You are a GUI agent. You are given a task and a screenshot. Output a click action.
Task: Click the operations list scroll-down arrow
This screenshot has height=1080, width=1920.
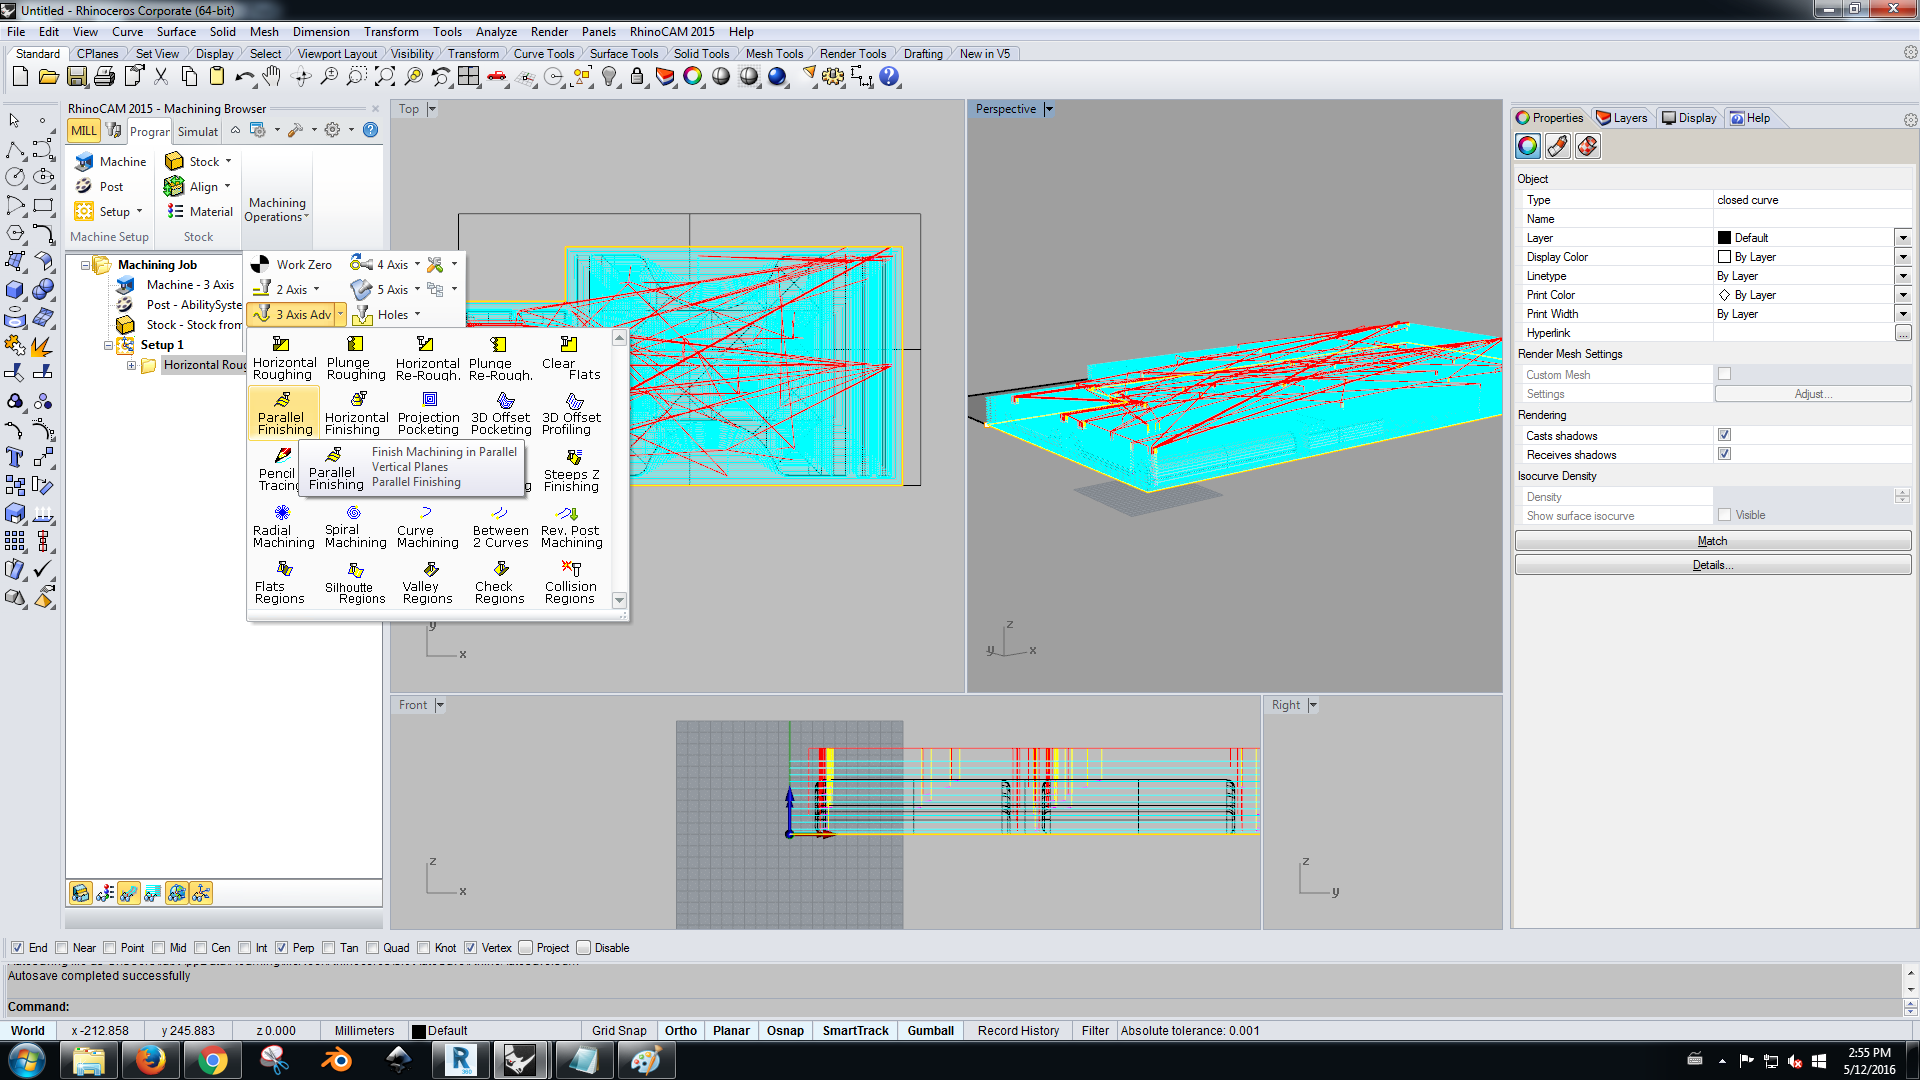pyautogui.click(x=619, y=600)
